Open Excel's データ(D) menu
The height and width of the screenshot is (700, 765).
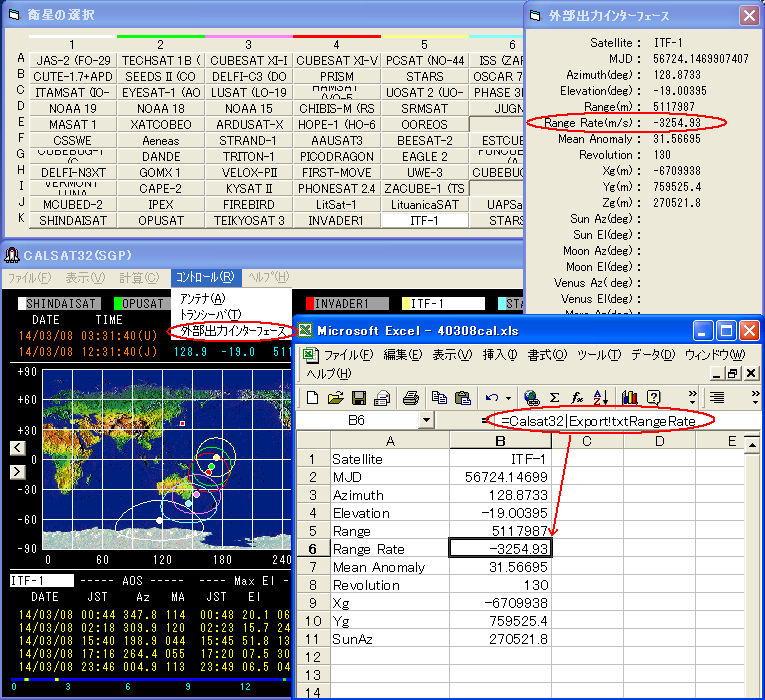click(x=653, y=355)
